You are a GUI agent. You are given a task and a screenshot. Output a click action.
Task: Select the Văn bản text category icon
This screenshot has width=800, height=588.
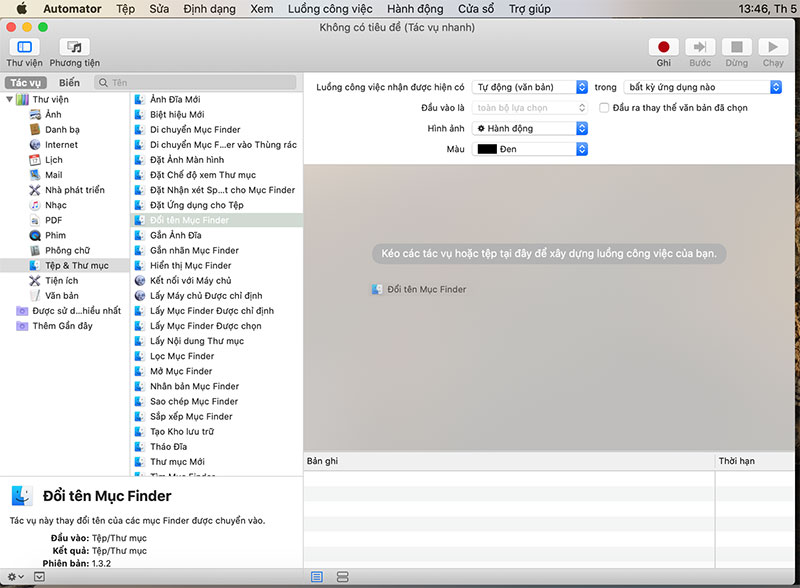pos(35,296)
